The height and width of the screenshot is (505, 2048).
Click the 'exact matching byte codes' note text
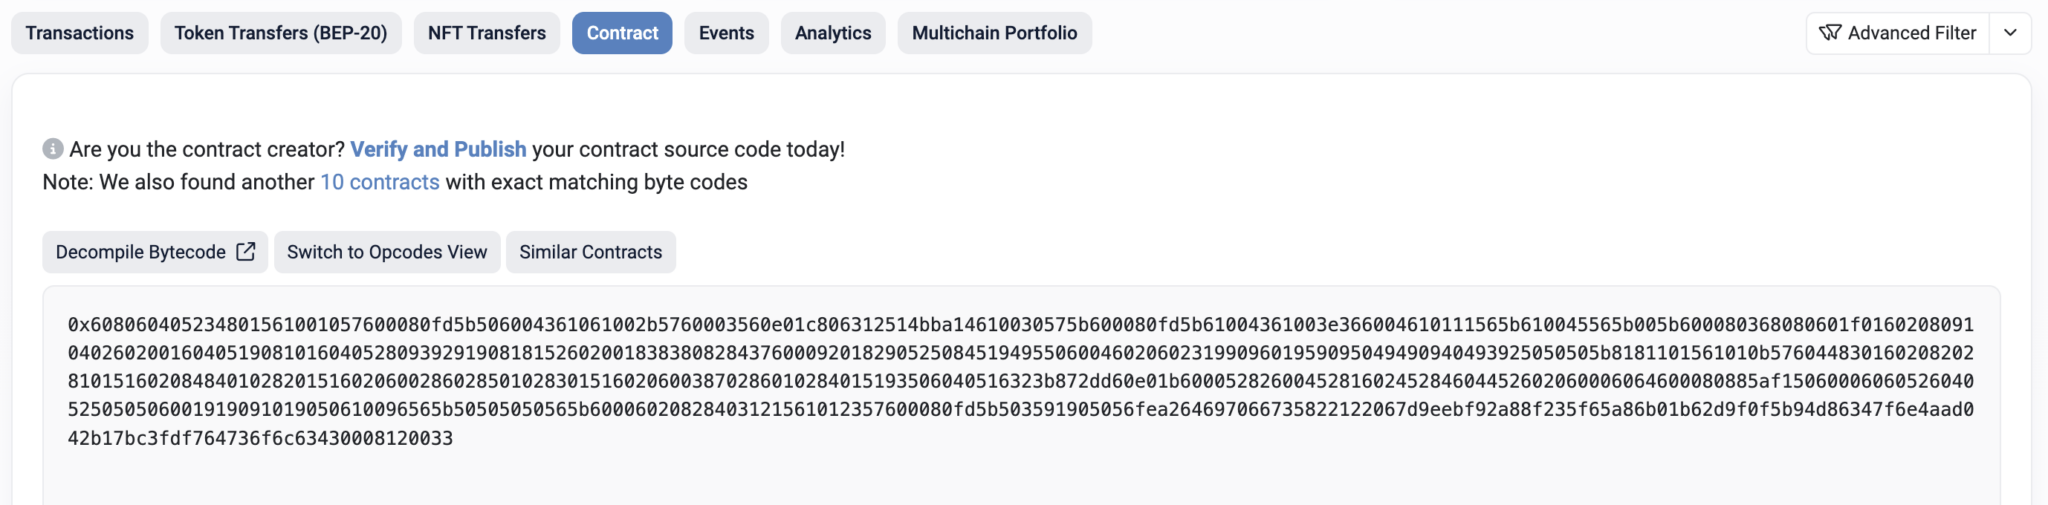[596, 182]
